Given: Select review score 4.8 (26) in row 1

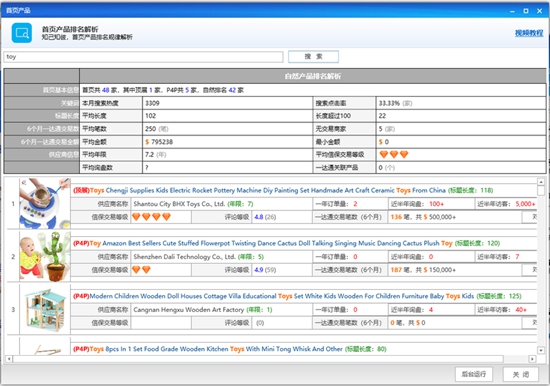Looking at the screenshot, I should pyautogui.click(x=265, y=217).
